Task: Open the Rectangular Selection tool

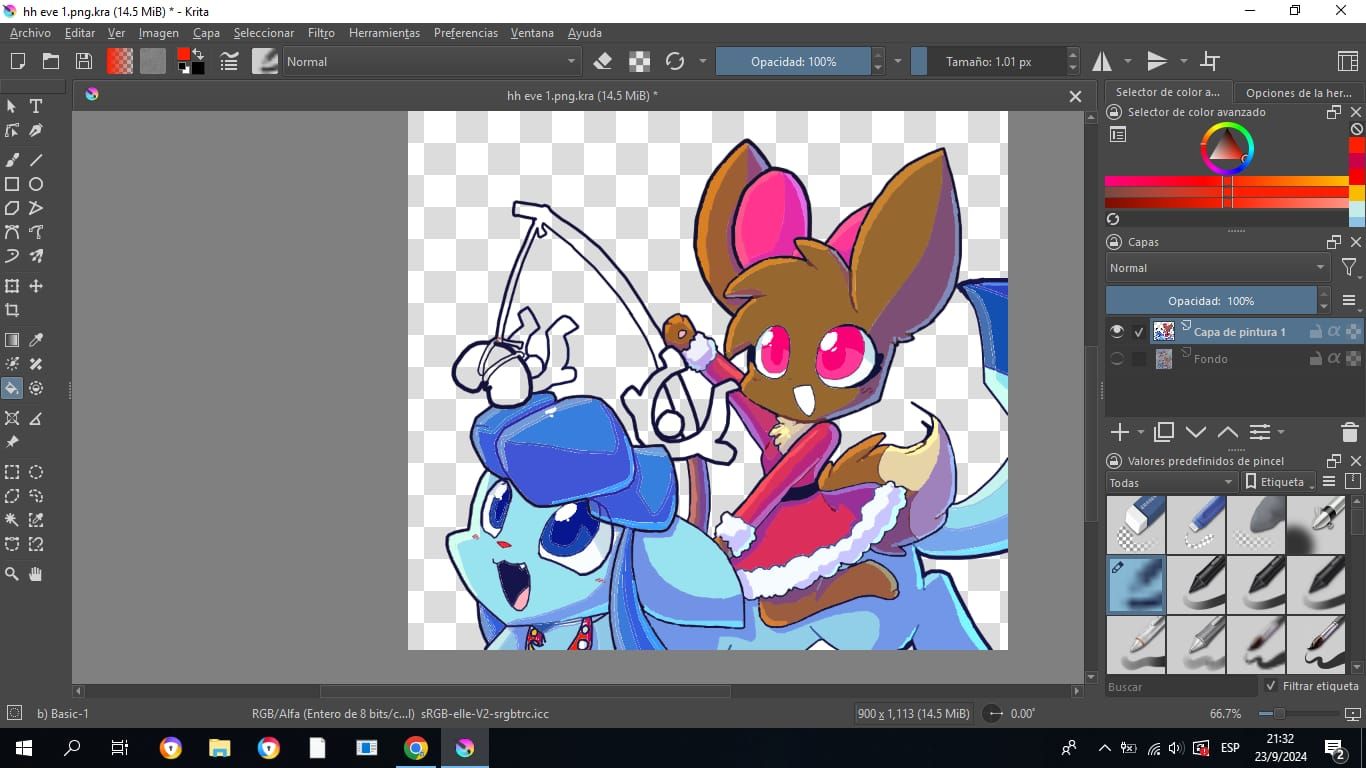Action: point(12,472)
